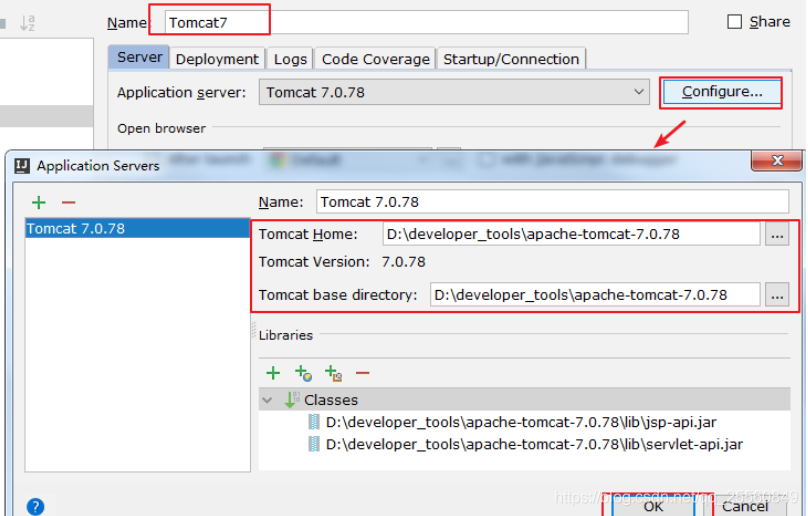This screenshot has height=516, width=808.
Task: Browse for Tomcat base directory
Action: [x=777, y=295]
